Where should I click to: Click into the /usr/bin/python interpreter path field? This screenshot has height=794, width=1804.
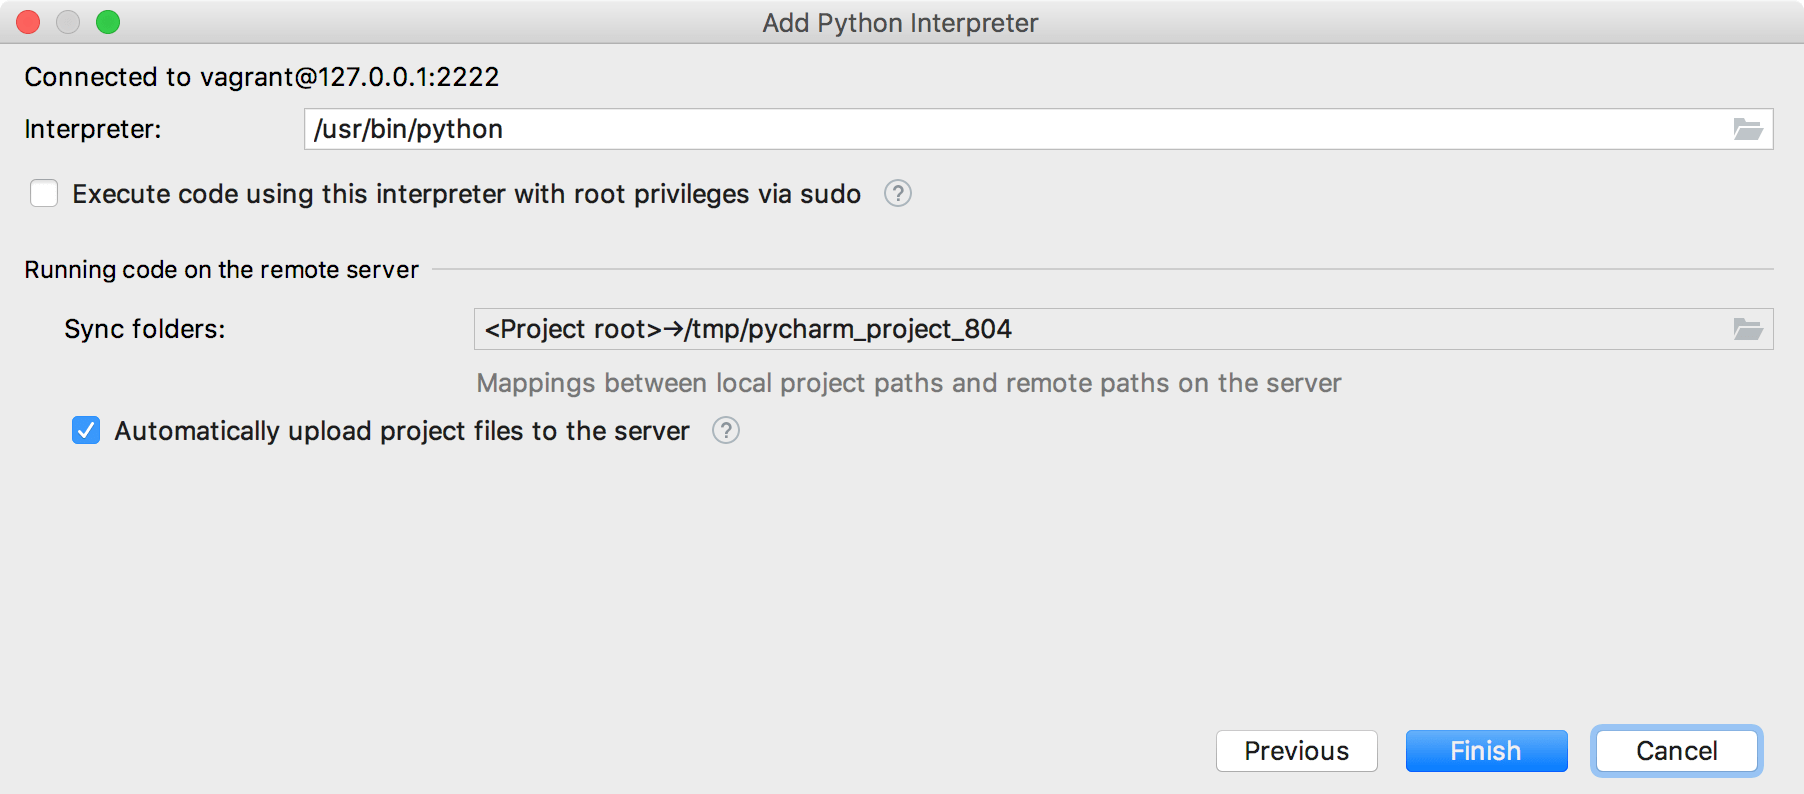coord(1000,129)
